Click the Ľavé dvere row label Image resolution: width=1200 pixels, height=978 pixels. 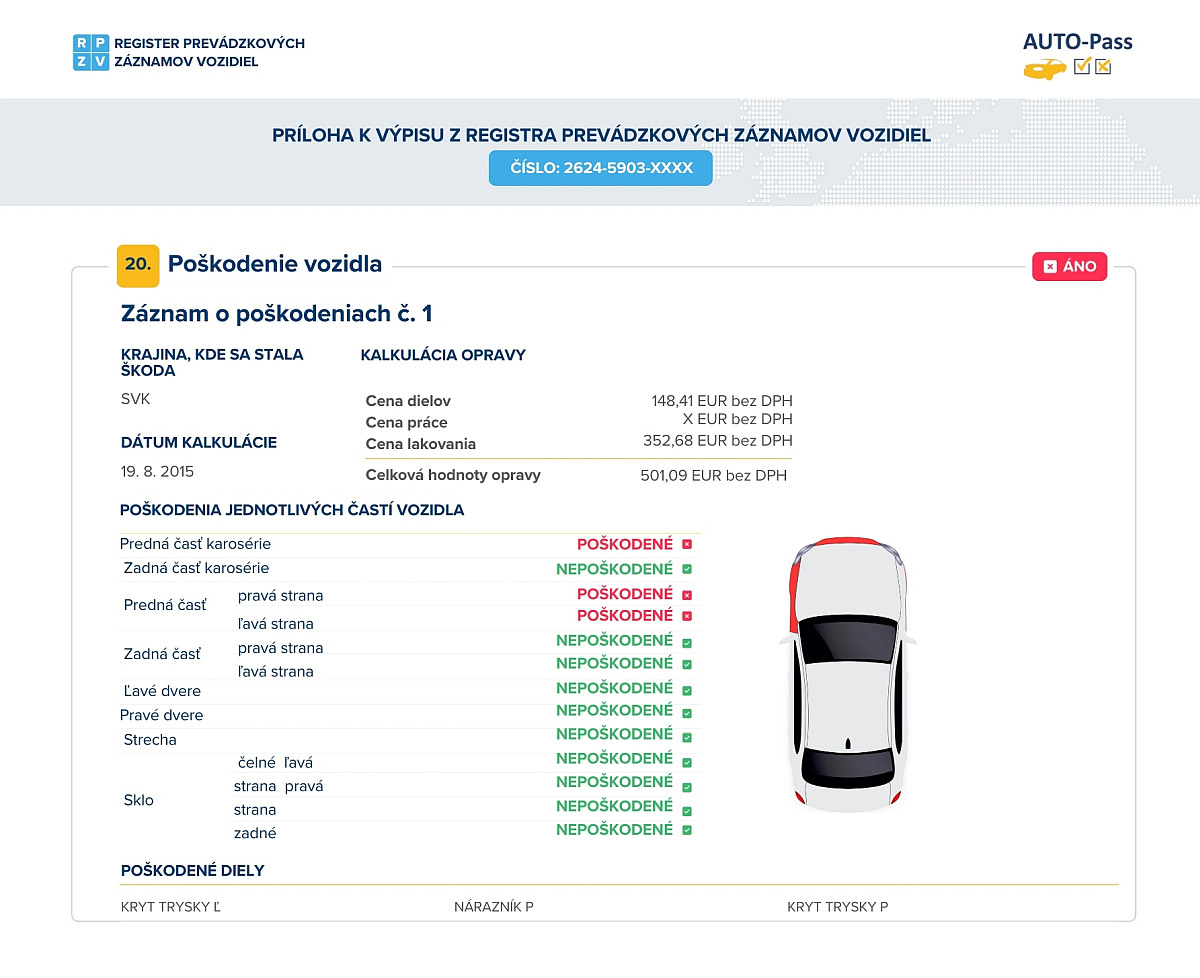point(160,691)
